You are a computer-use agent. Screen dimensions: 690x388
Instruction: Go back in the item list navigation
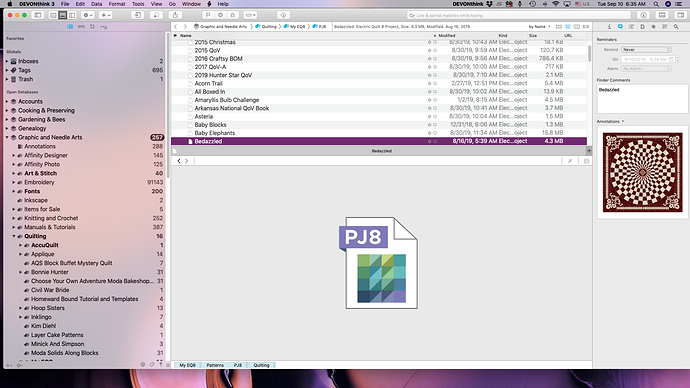tap(176, 26)
